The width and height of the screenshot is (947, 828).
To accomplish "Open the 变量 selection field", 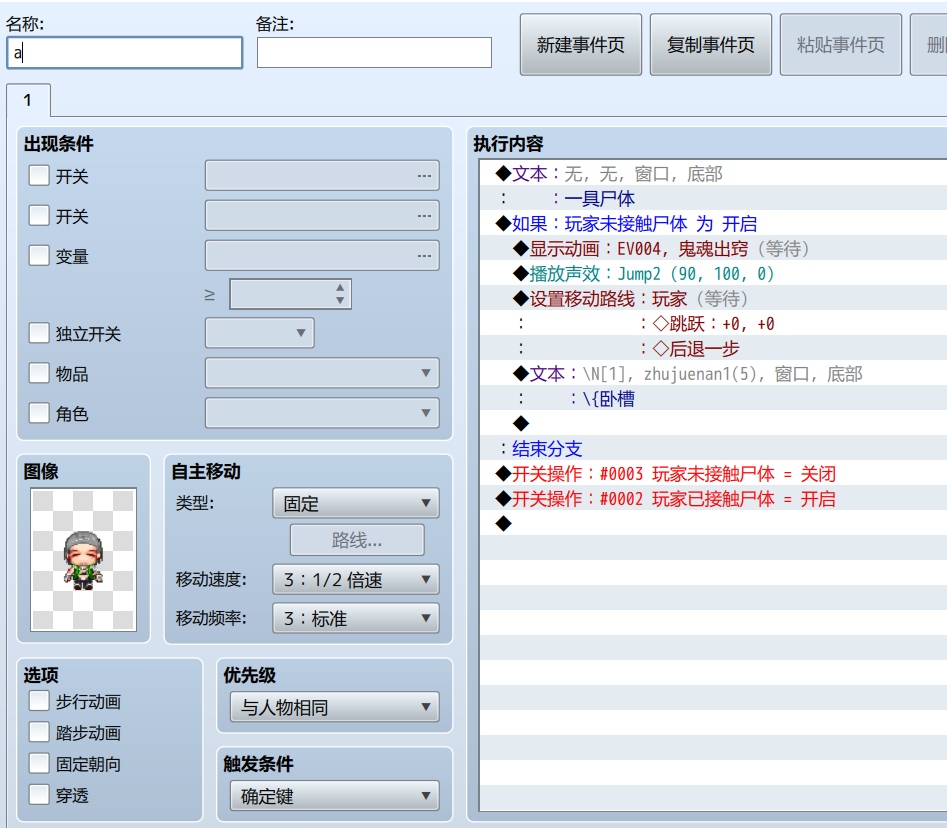I will pyautogui.click(x=322, y=255).
